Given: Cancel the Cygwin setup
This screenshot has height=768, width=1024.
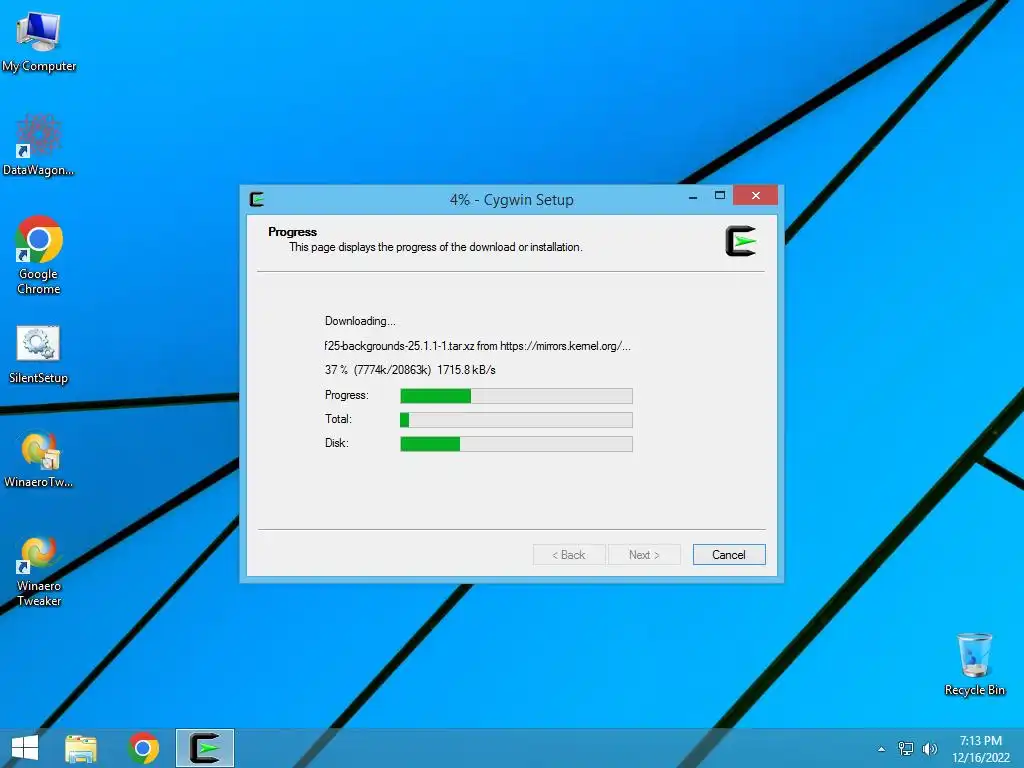Looking at the screenshot, I should 729,554.
